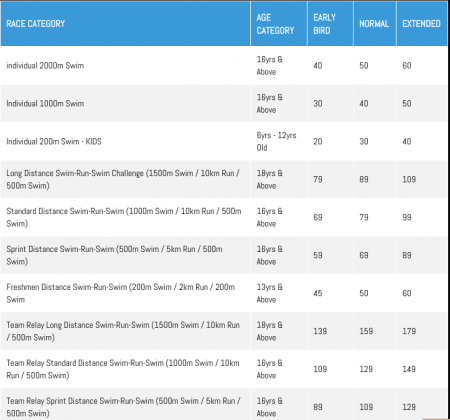Click early bird price 79 for Long Distance
450x420 pixels.
point(318,179)
